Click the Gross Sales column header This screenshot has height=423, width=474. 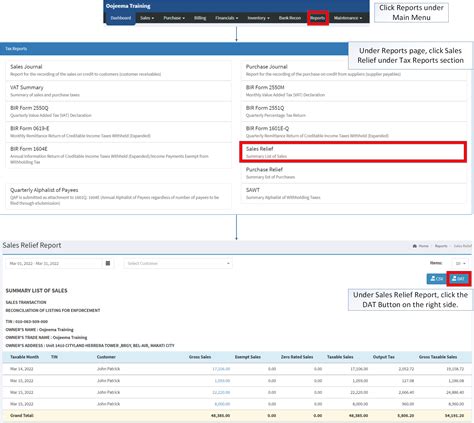pos(200,357)
